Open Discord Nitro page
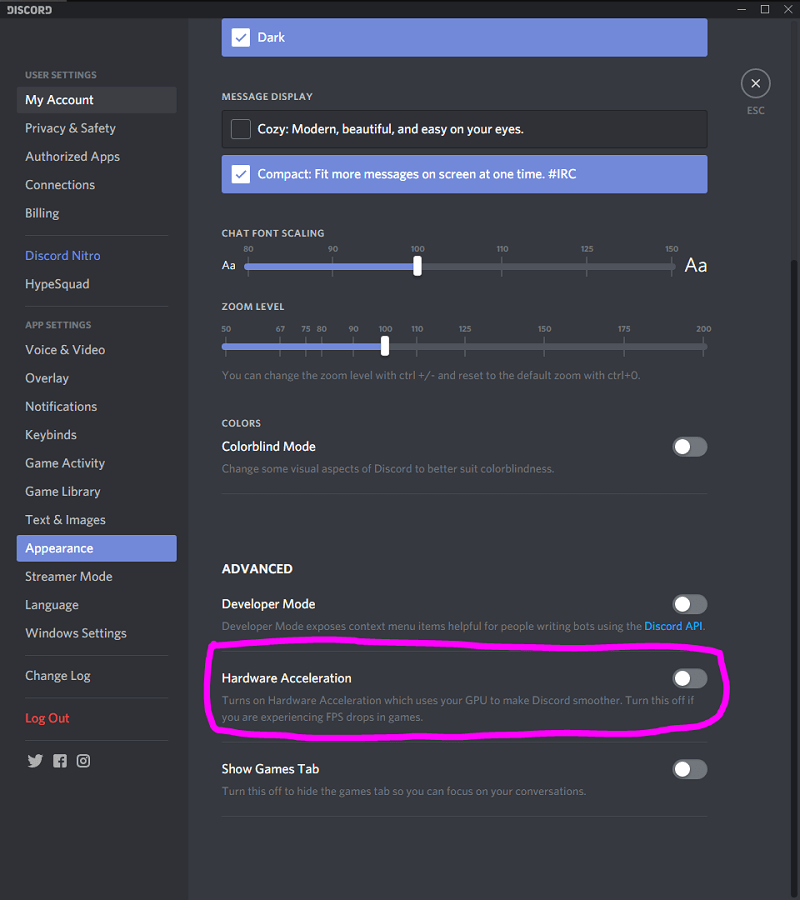This screenshot has width=800, height=900. pos(96,256)
